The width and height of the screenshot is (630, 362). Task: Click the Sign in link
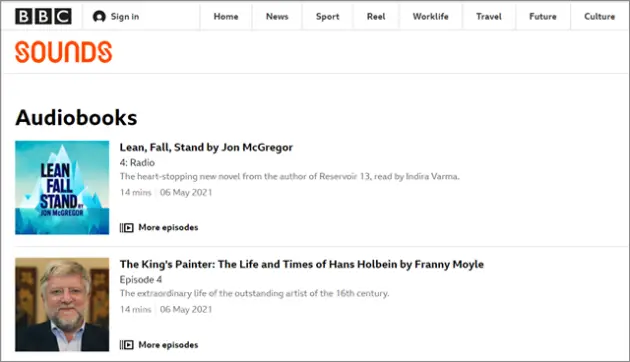(125, 16)
